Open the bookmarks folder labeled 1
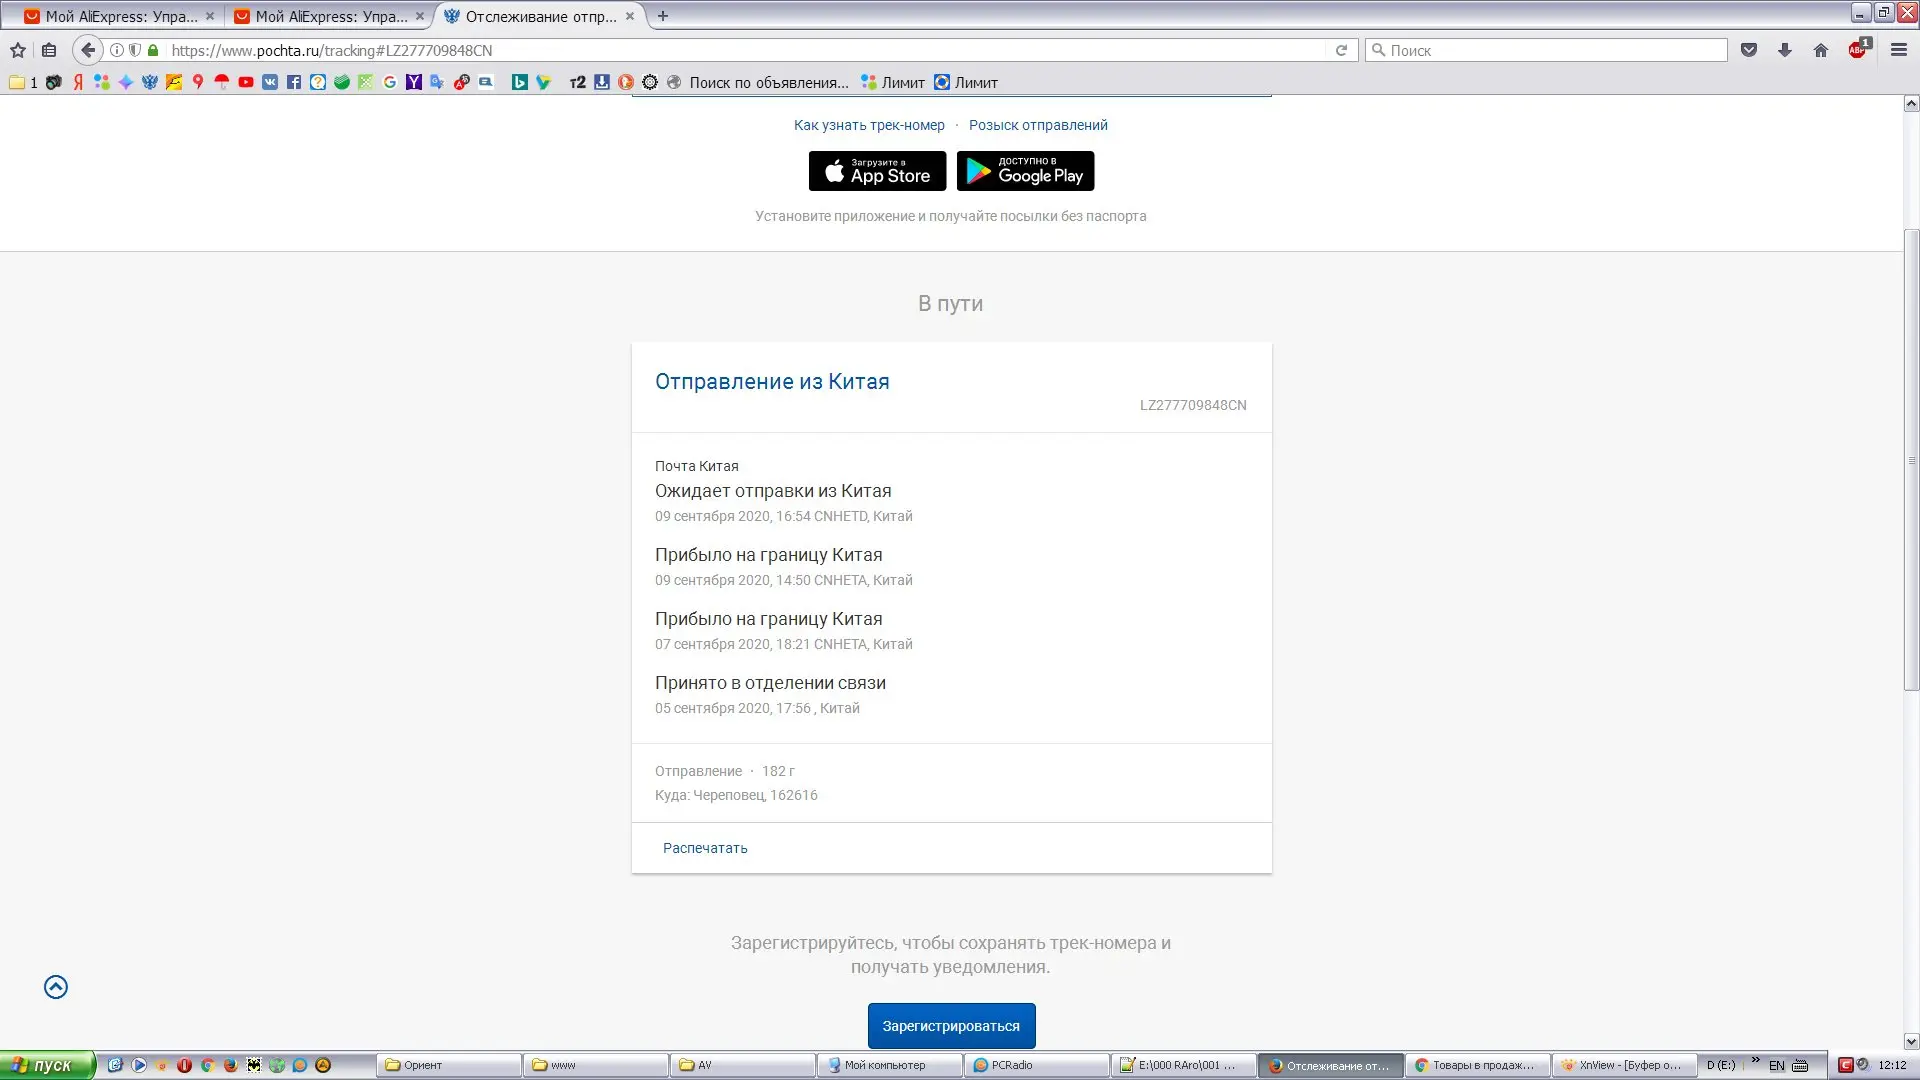The image size is (1920, 1080). coord(22,82)
